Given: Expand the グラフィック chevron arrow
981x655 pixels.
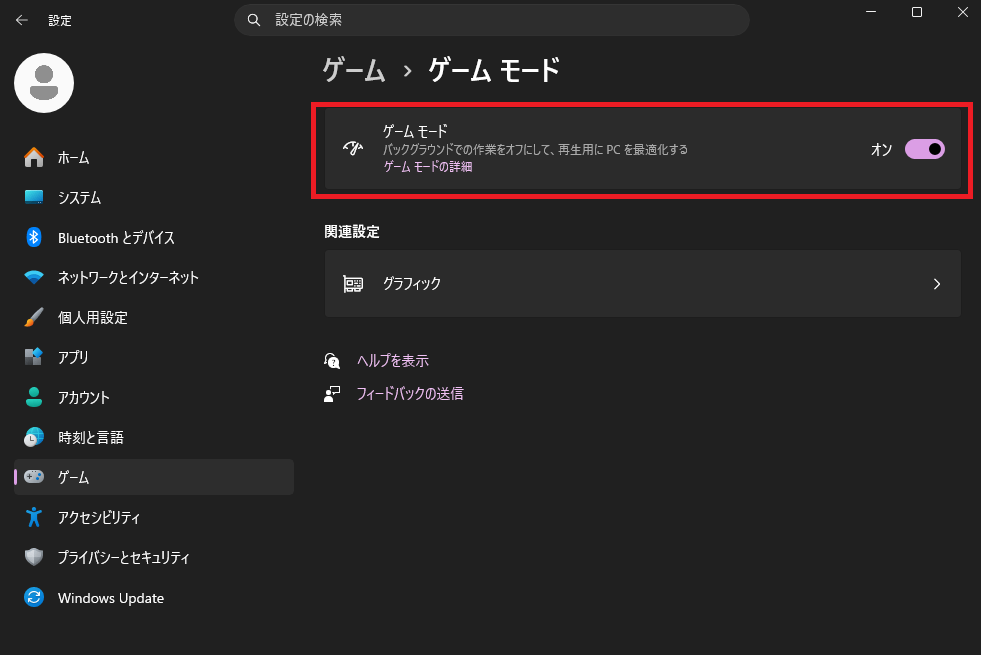Looking at the screenshot, I should [936, 284].
